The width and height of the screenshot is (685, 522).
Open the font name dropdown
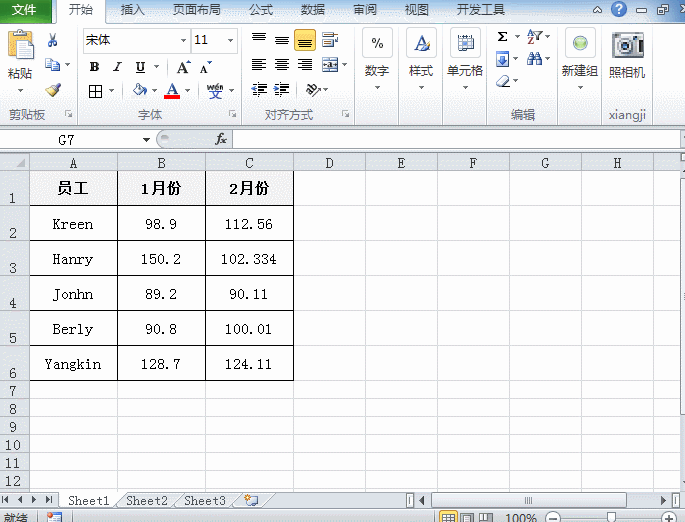click(x=183, y=40)
